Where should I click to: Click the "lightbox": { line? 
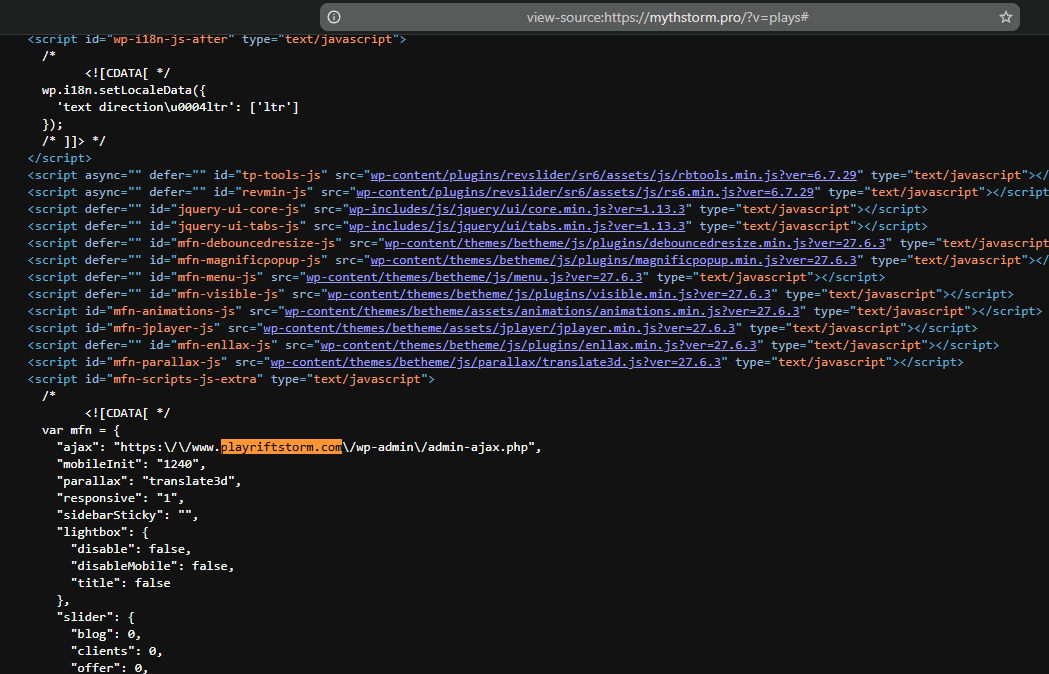point(102,532)
